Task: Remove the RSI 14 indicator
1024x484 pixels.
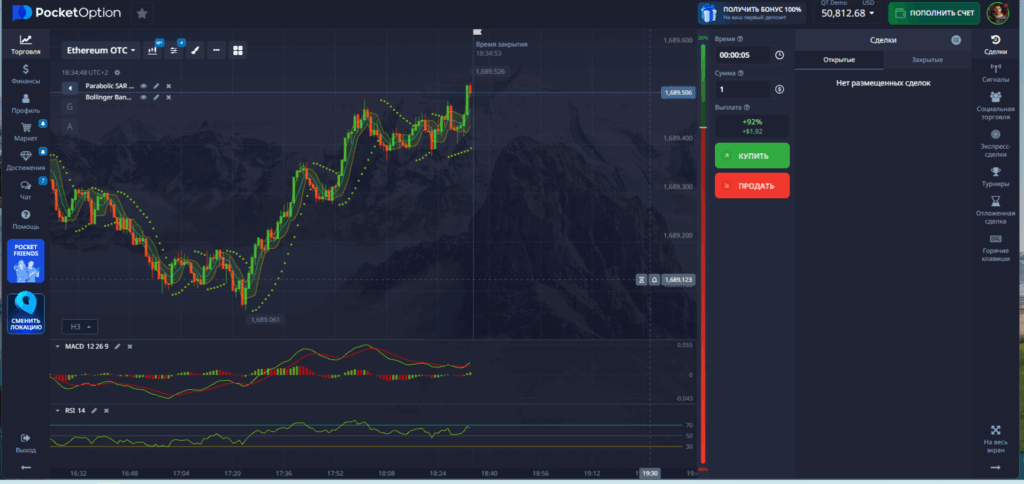Action: [x=105, y=410]
